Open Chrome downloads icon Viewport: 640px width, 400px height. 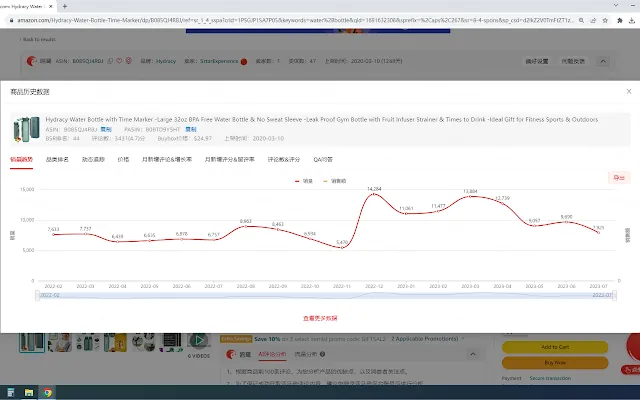[x=631, y=20]
